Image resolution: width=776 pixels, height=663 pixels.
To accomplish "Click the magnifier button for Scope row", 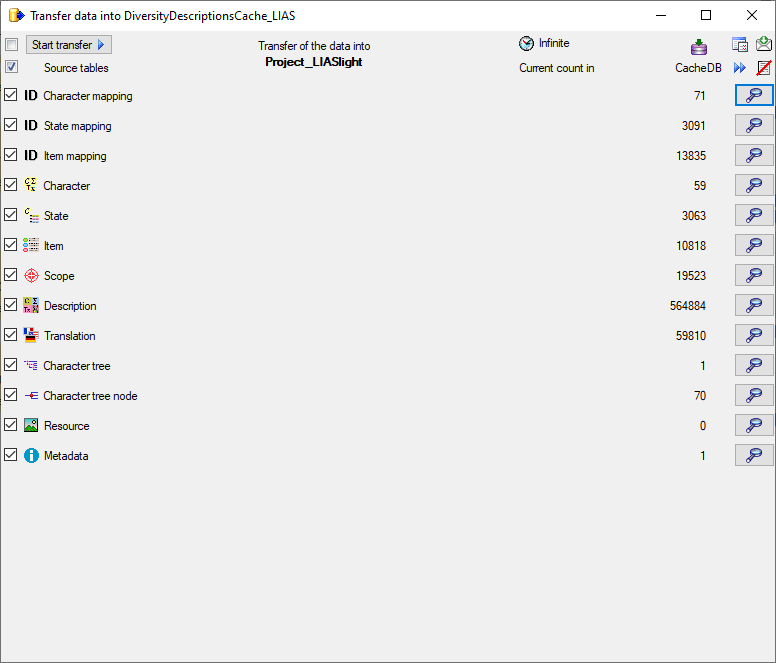I will coord(754,275).
